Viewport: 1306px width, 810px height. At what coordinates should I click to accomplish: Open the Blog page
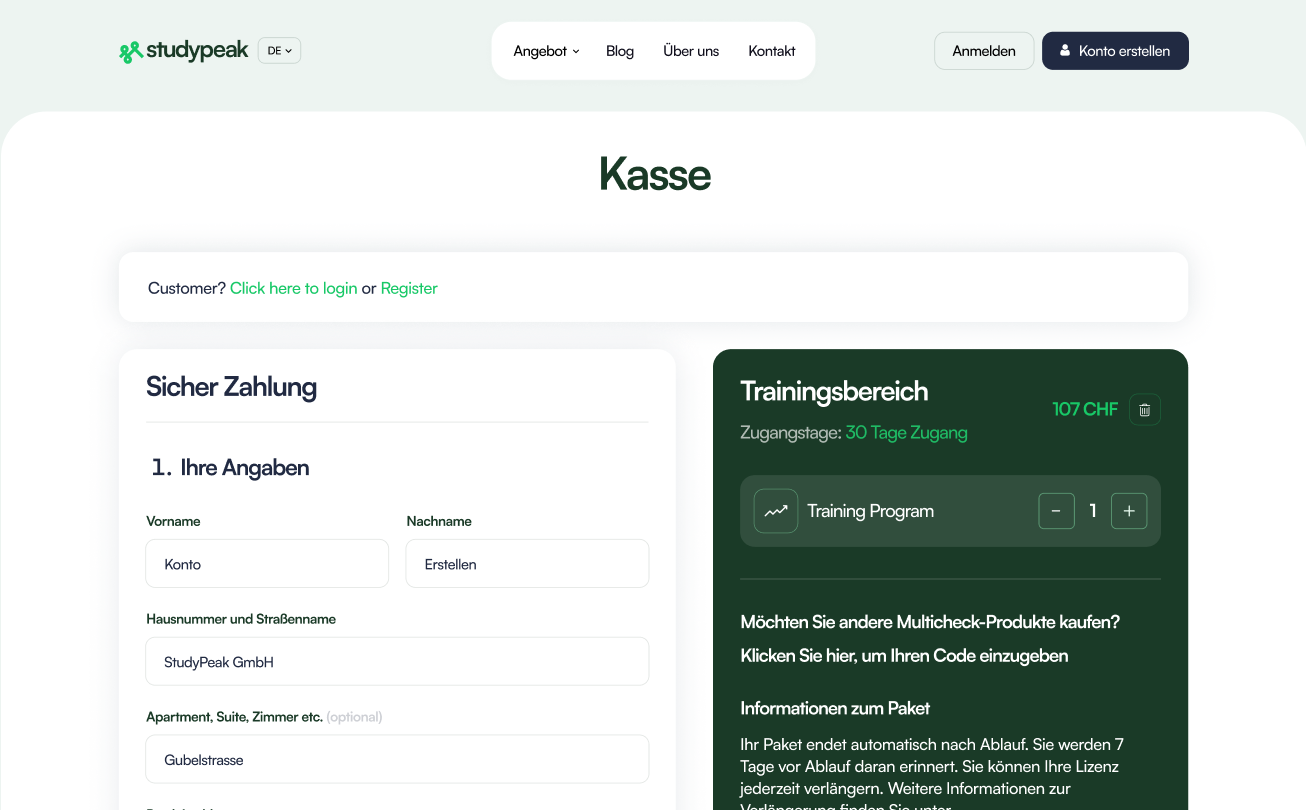pos(620,51)
